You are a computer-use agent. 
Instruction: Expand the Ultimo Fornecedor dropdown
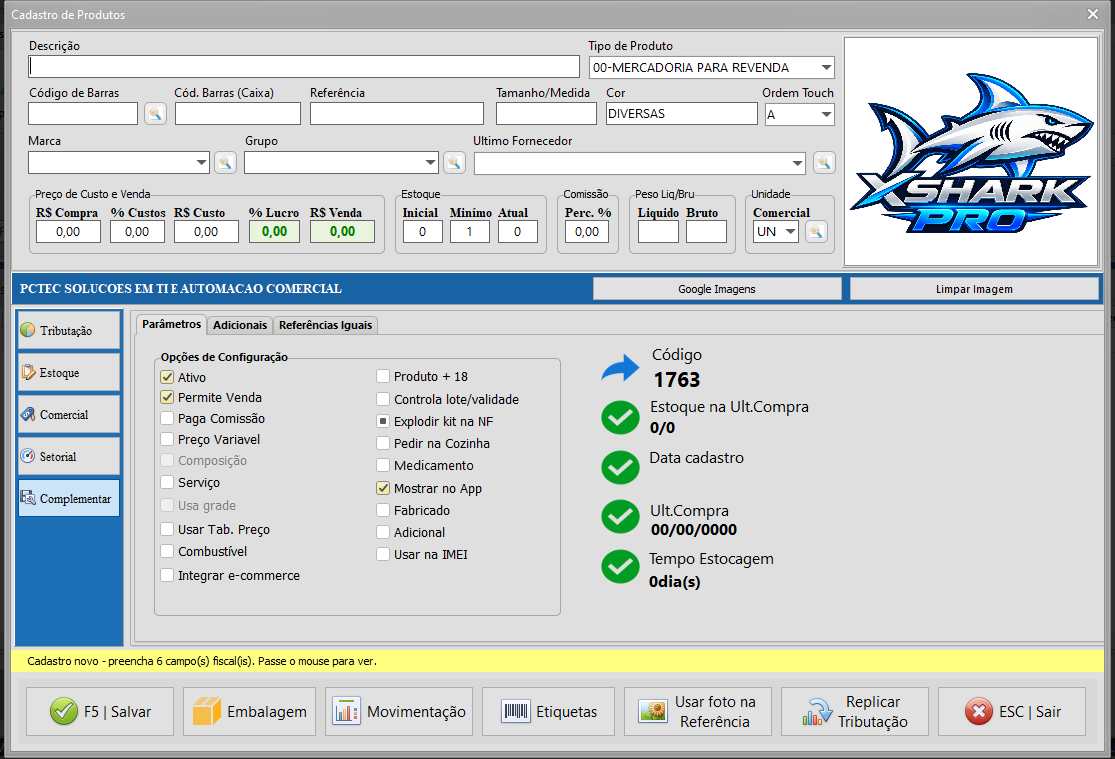click(797, 163)
